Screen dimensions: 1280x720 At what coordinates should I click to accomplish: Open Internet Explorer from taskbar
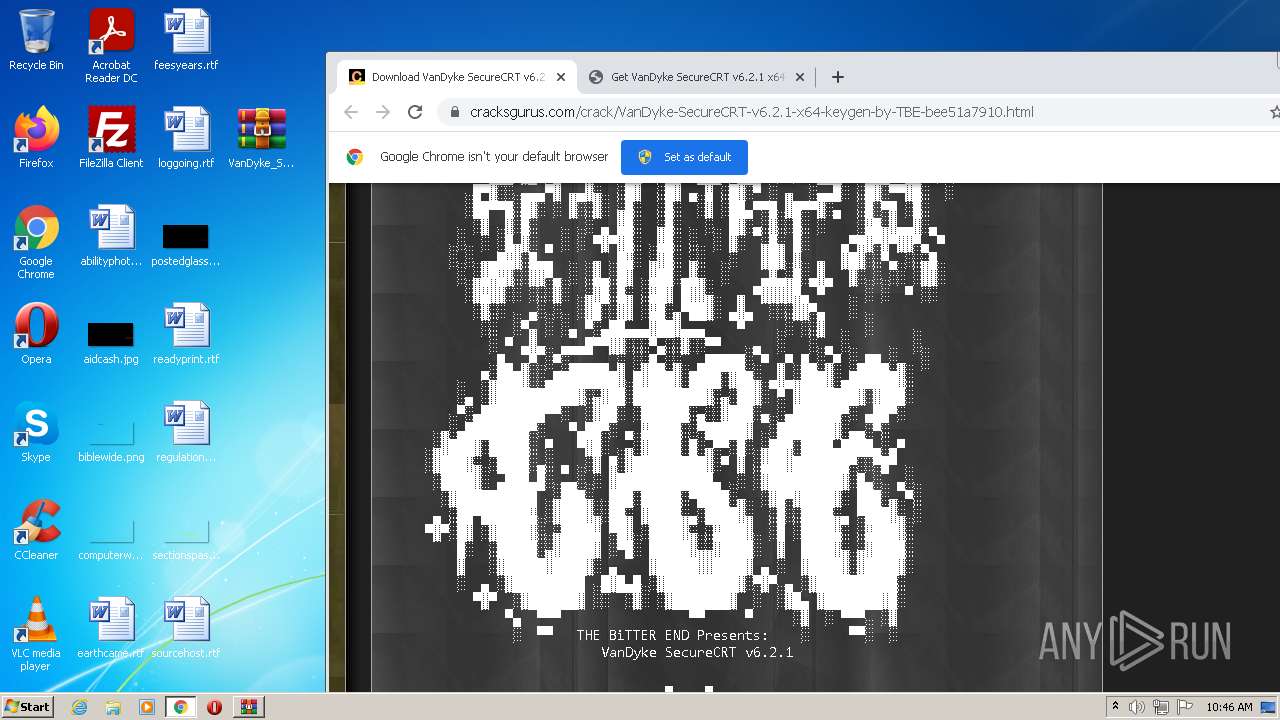pos(80,707)
